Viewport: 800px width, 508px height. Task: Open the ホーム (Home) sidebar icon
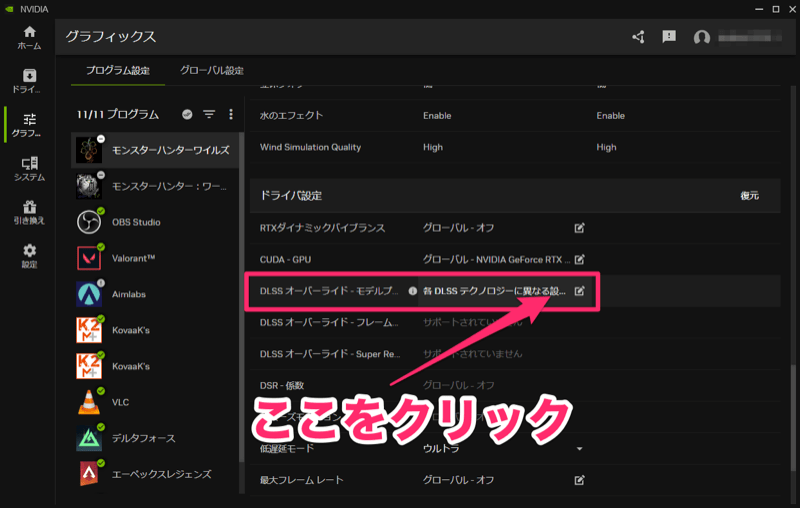pyautogui.click(x=27, y=37)
